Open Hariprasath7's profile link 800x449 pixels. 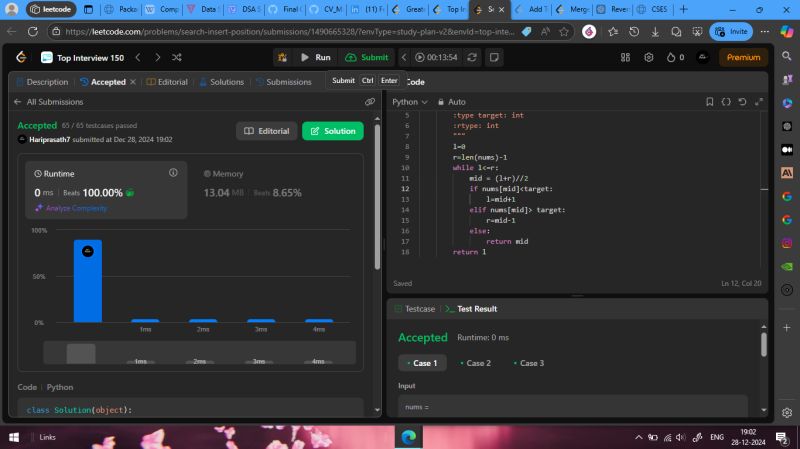[x=49, y=139]
